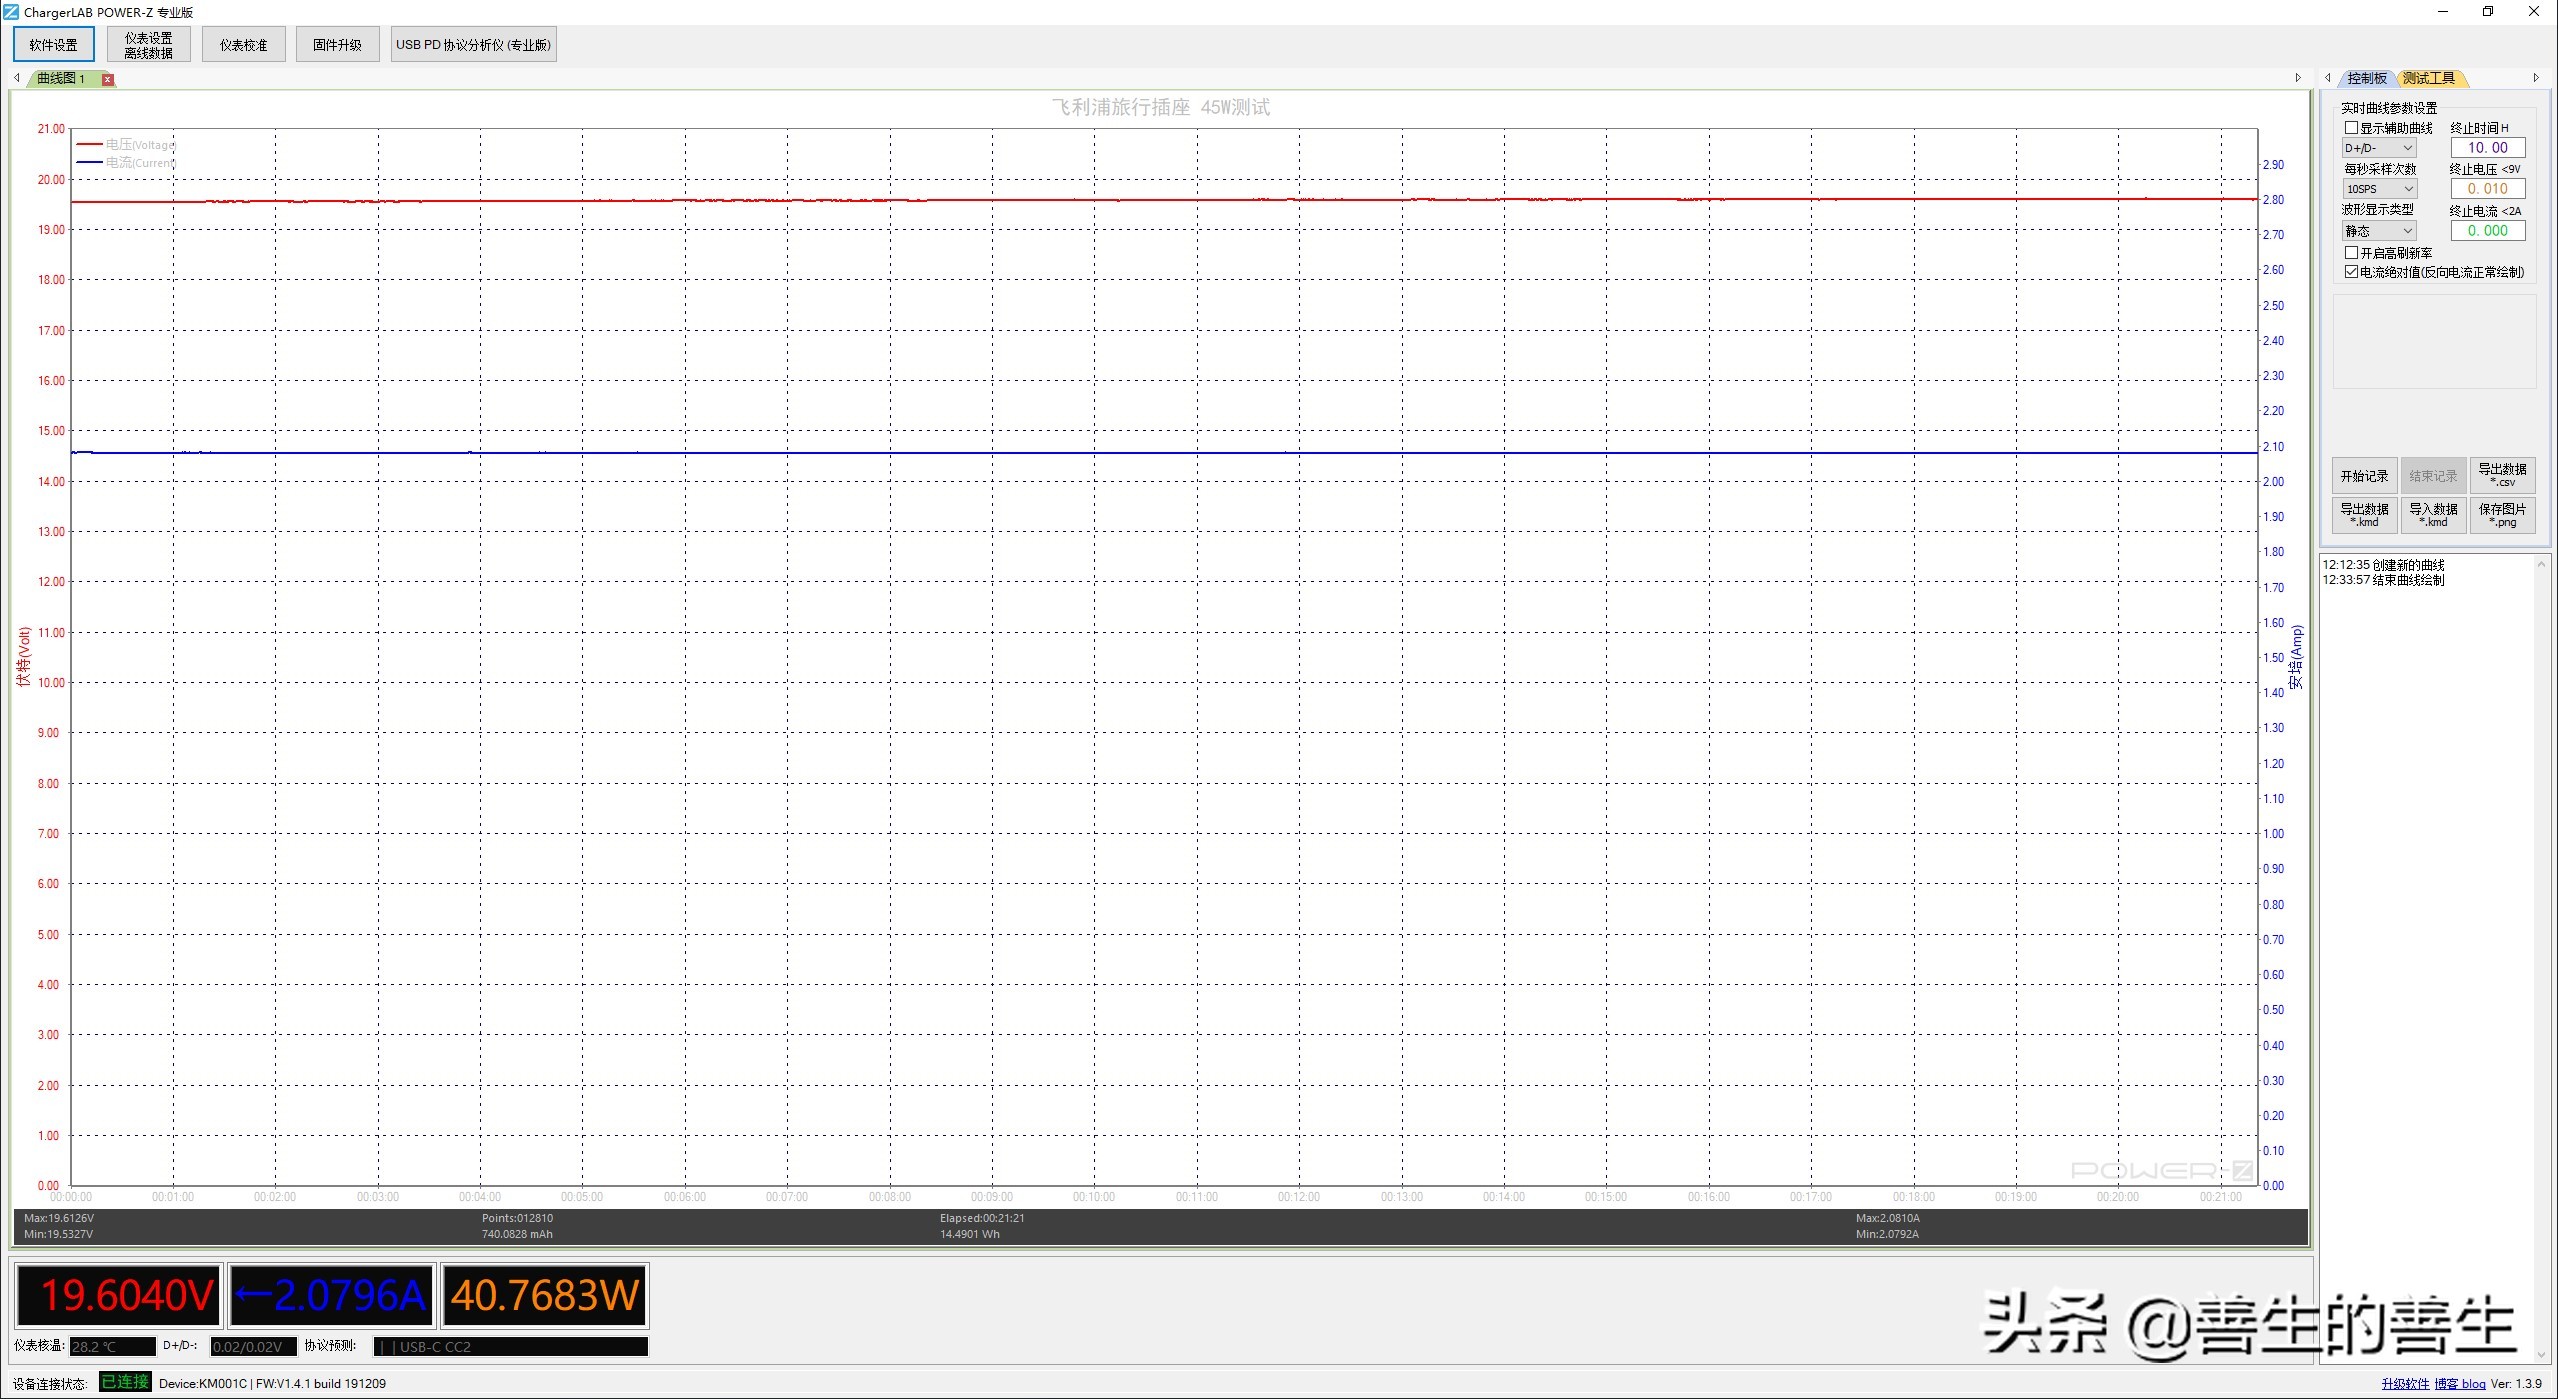
Task: Click the red 电压 Voltage legend line
Action: click(x=89, y=145)
